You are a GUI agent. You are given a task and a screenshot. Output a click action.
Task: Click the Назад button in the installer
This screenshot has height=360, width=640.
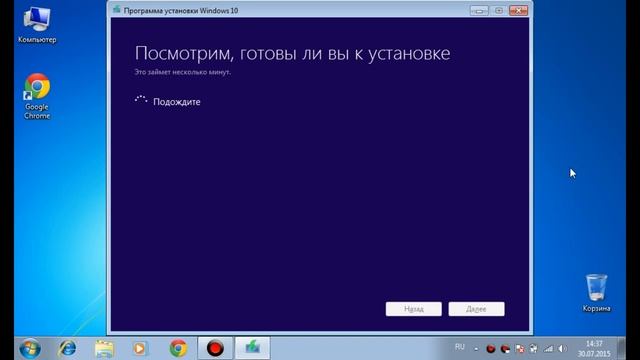tap(413, 309)
